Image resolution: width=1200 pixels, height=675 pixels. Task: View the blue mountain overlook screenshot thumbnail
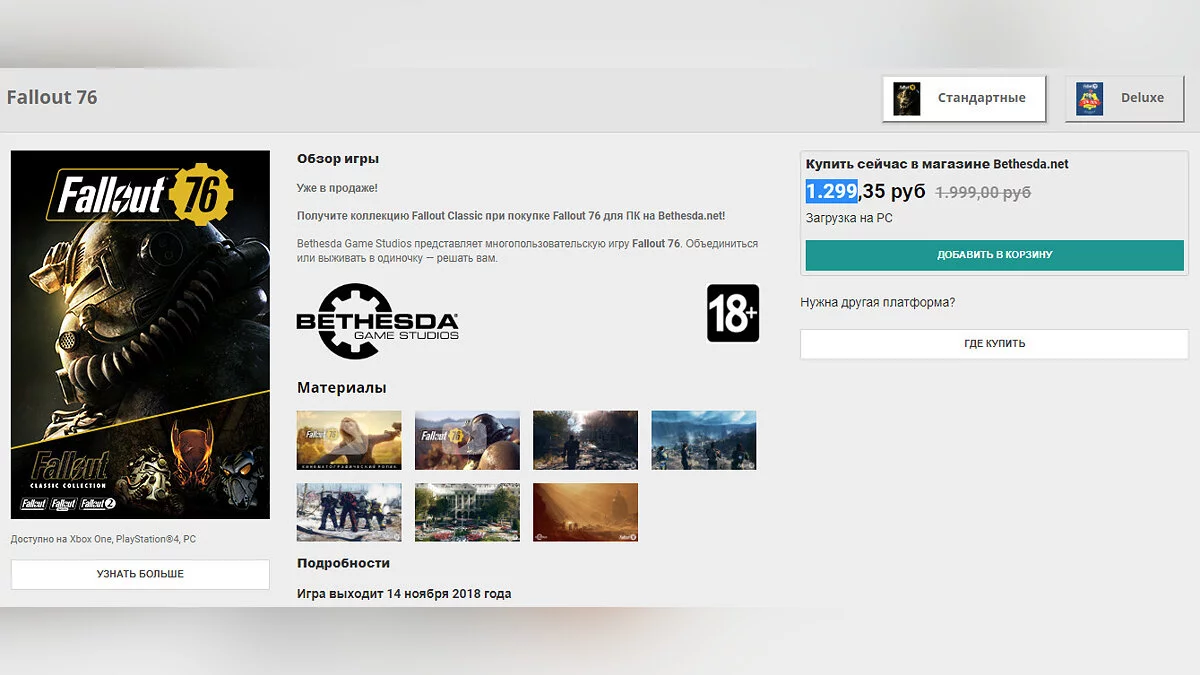click(703, 440)
